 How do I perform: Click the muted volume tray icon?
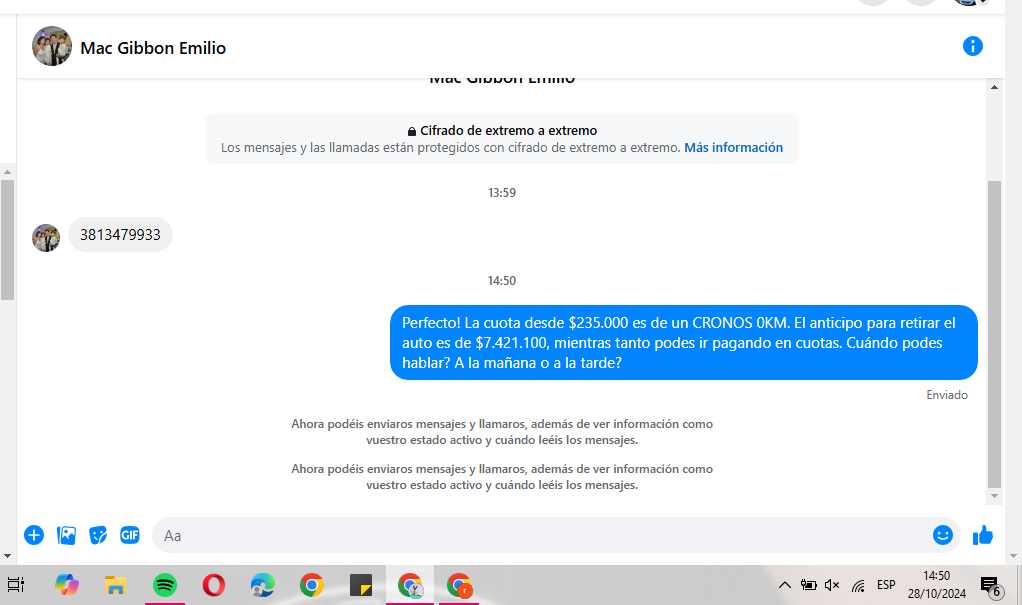pyautogui.click(x=832, y=585)
